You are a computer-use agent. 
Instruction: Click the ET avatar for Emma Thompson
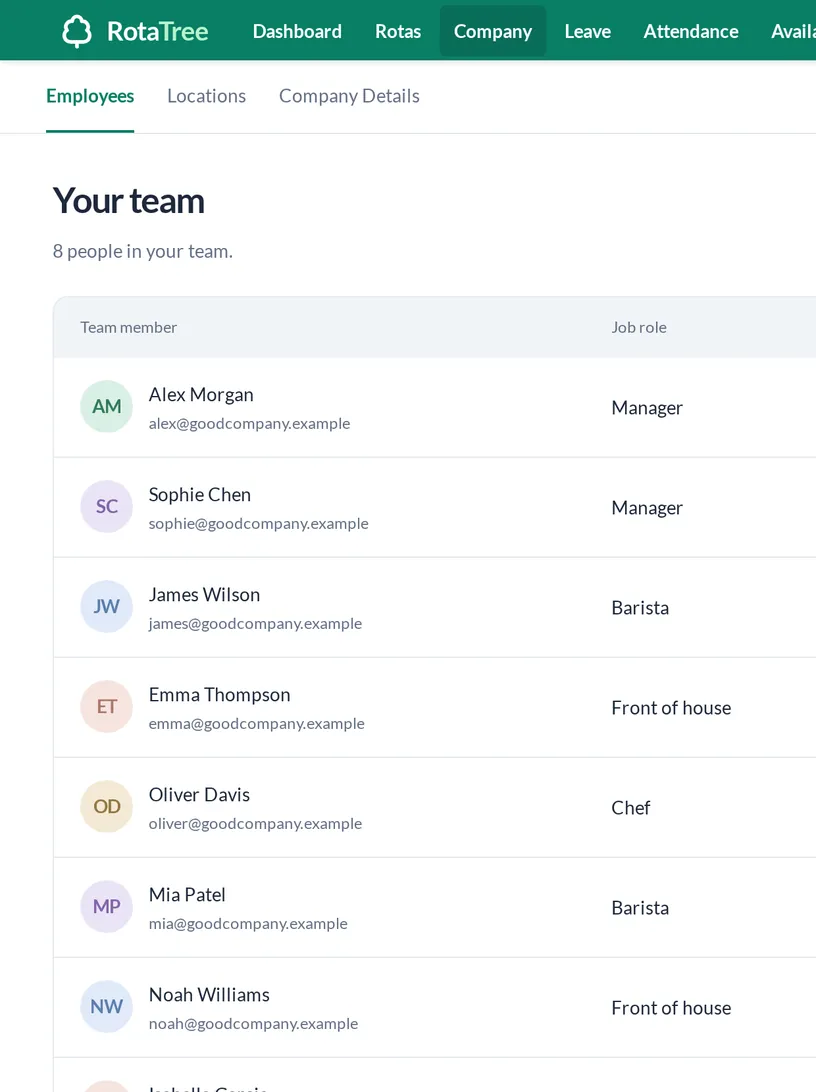point(107,707)
